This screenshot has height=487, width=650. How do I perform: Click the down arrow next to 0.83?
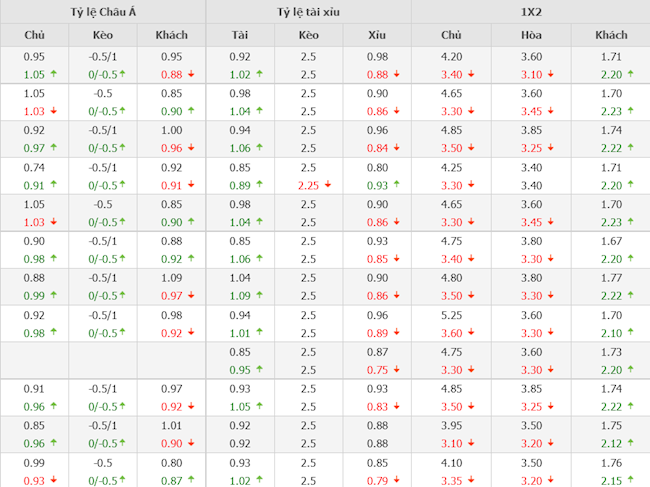click(398, 407)
